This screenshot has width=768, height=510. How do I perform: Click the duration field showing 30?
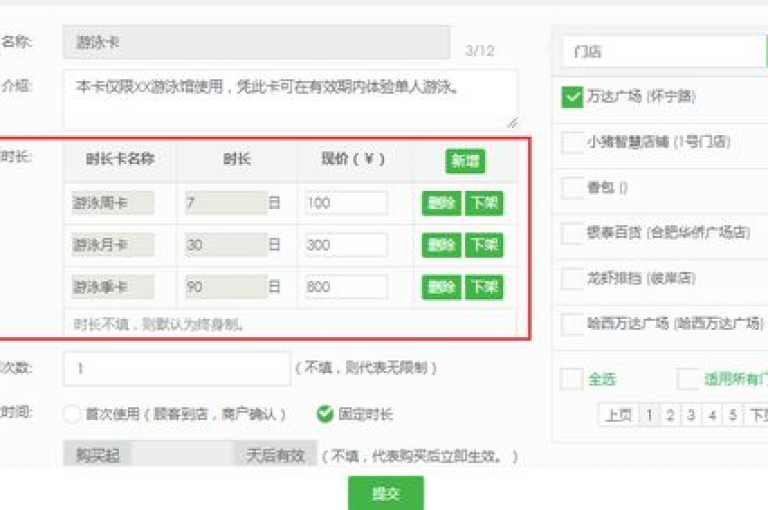tap(226, 245)
